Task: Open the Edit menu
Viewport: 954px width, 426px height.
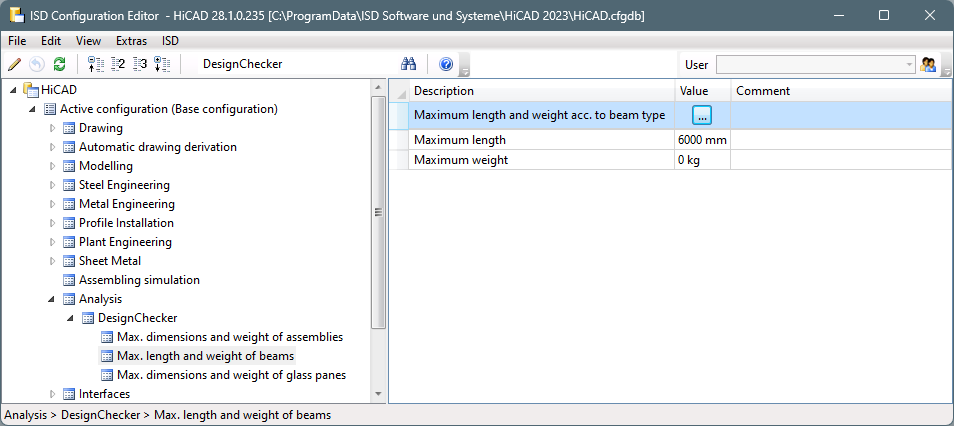Action: tap(51, 41)
